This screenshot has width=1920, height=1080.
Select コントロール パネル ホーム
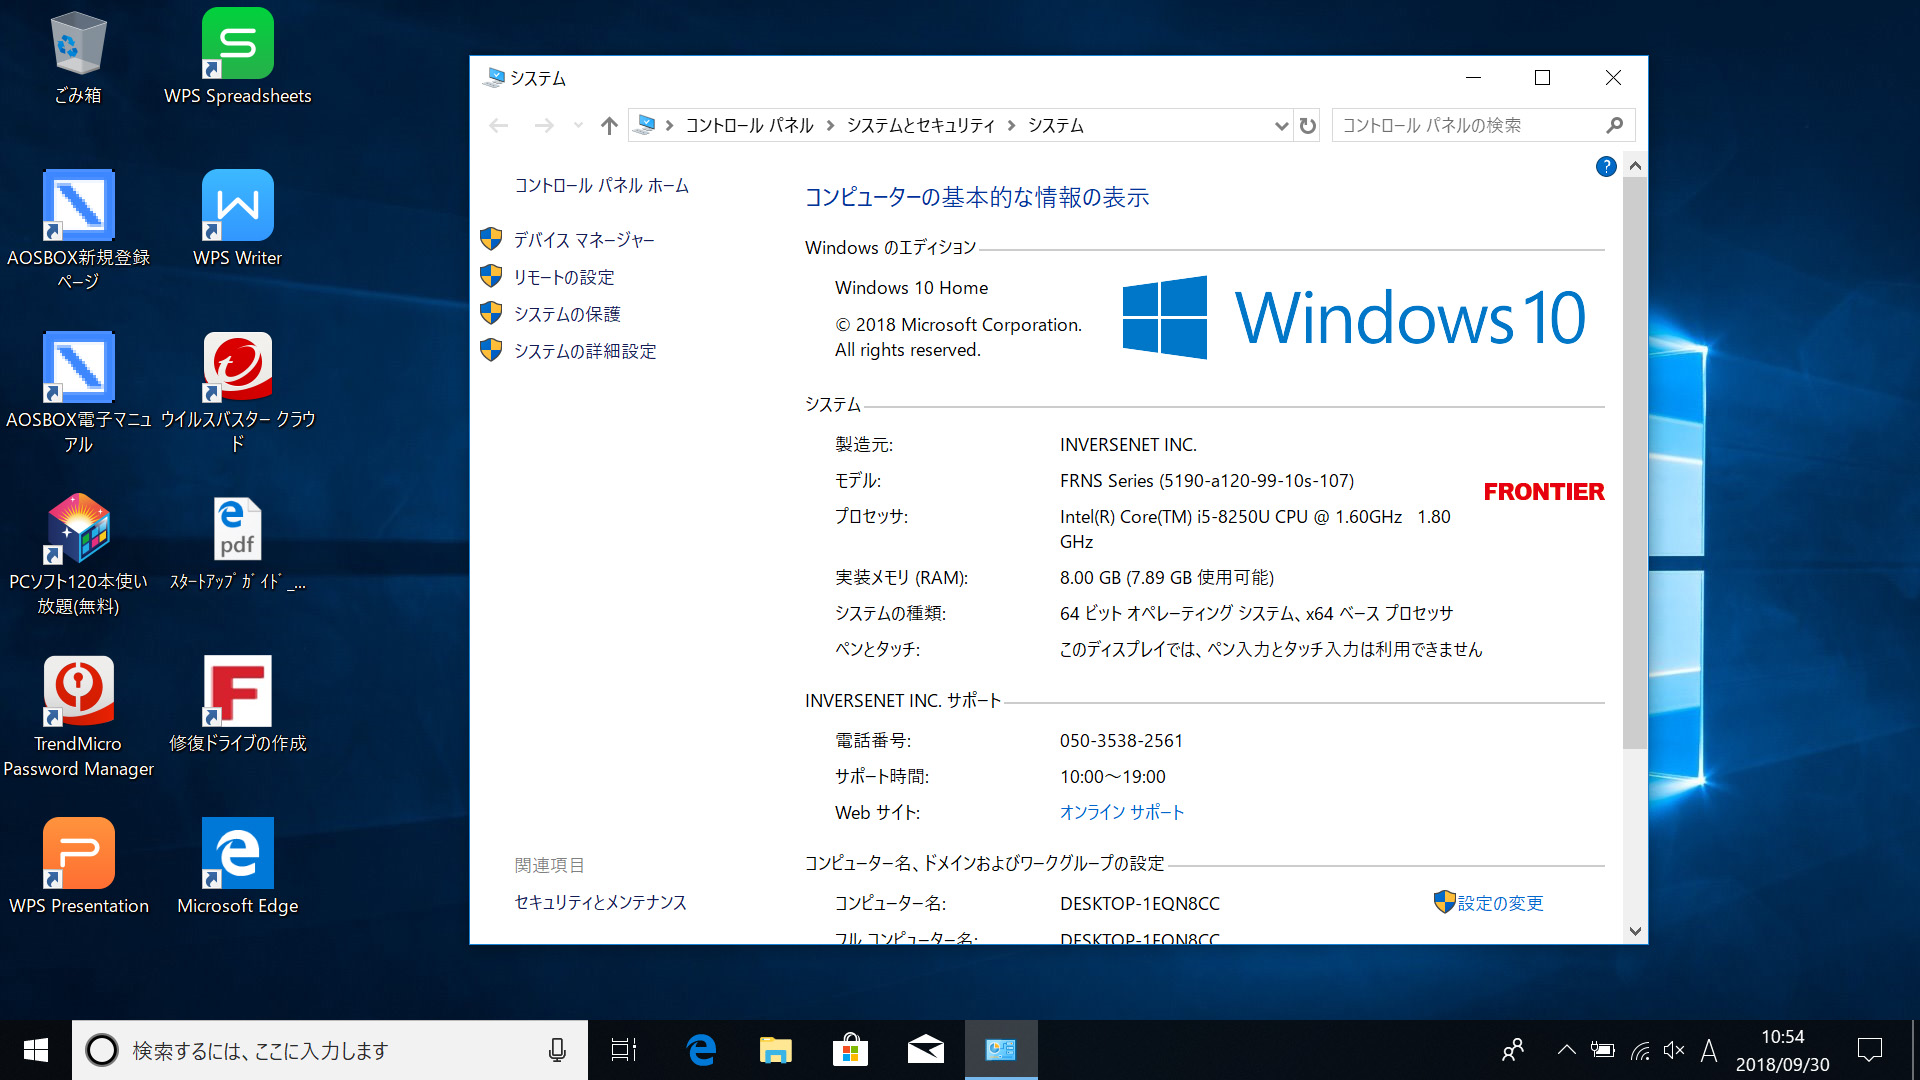[x=600, y=185]
